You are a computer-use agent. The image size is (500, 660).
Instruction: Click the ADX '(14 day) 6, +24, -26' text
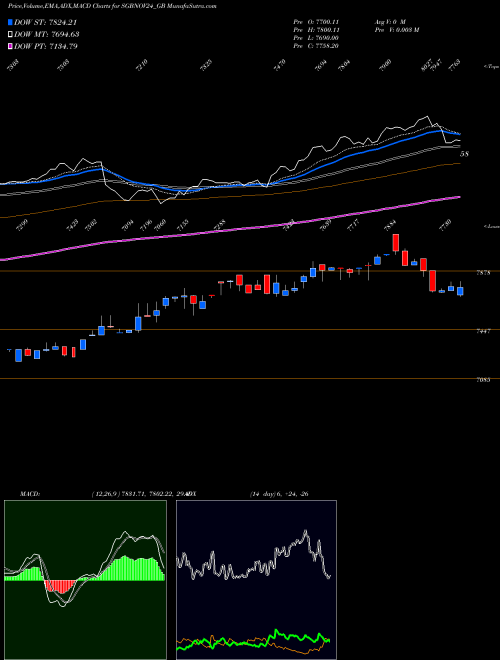point(279,494)
